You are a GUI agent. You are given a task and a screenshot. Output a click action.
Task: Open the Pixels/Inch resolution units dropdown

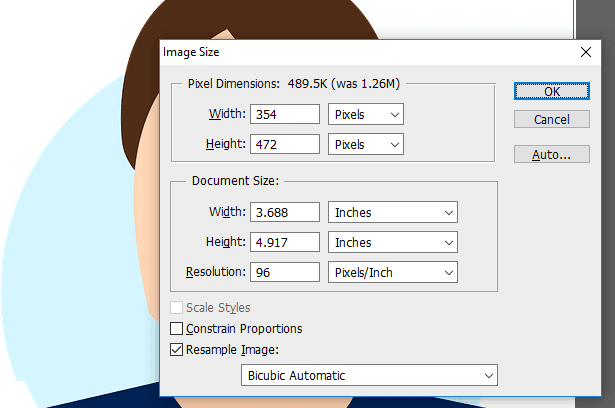point(393,272)
